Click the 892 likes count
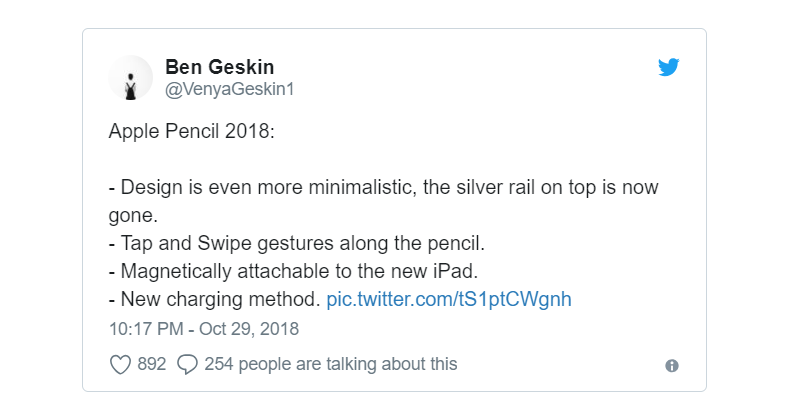This screenshot has width=791, height=417. click(151, 364)
